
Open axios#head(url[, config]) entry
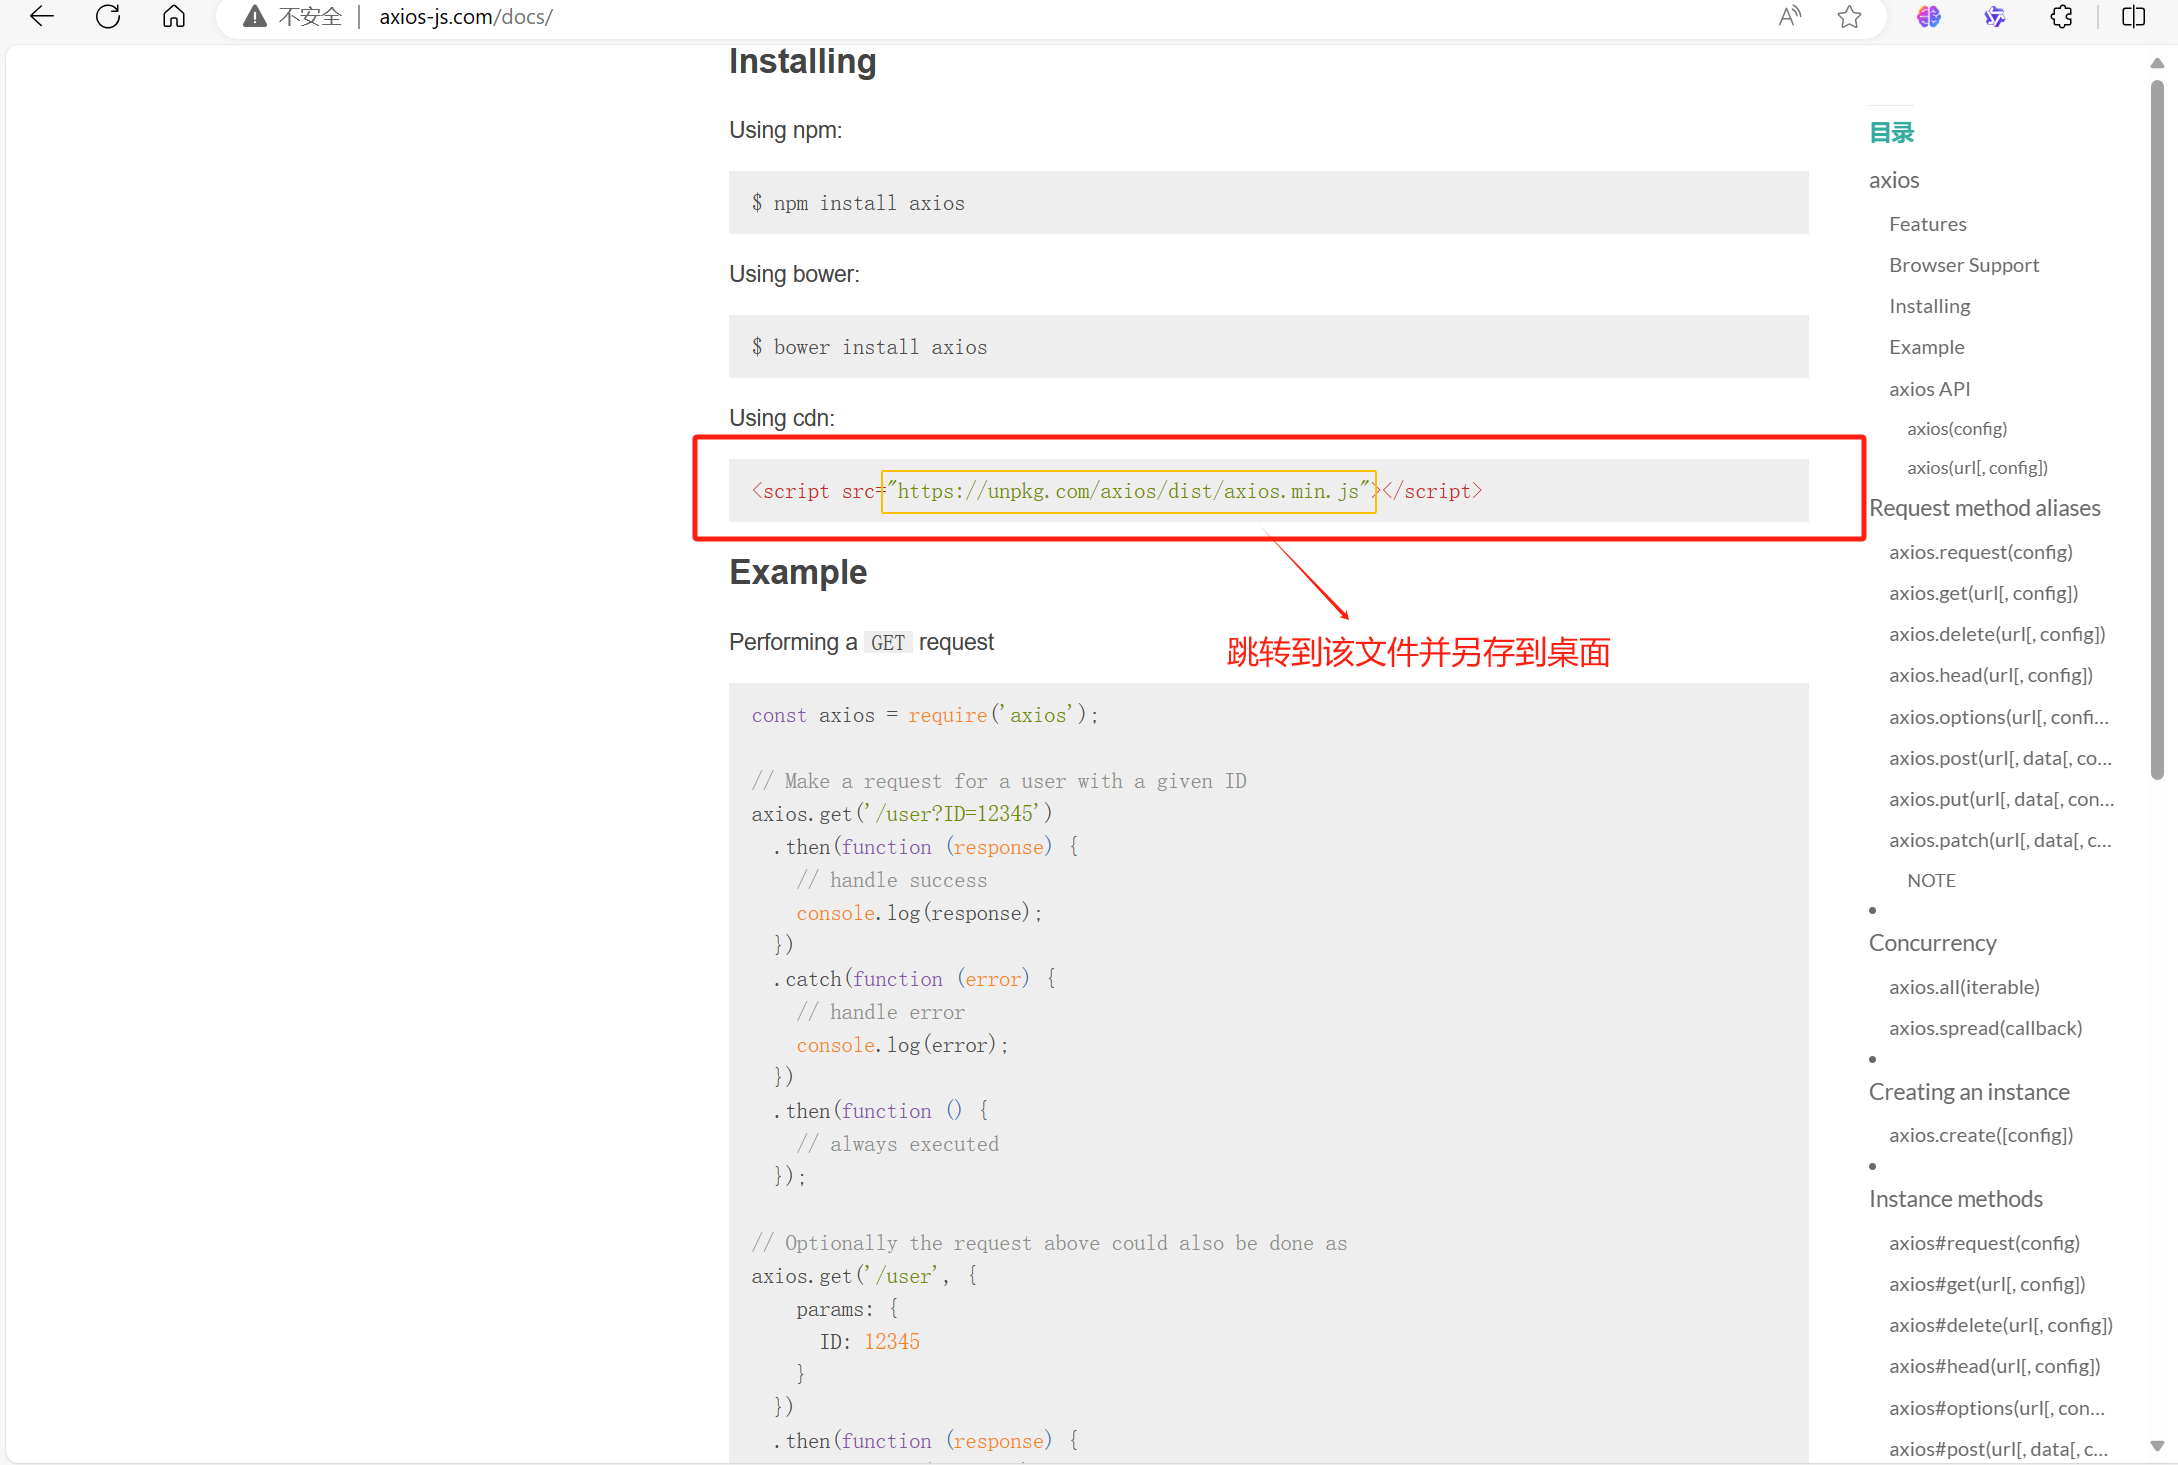pyautogui.click(x=1994, y=1366)
